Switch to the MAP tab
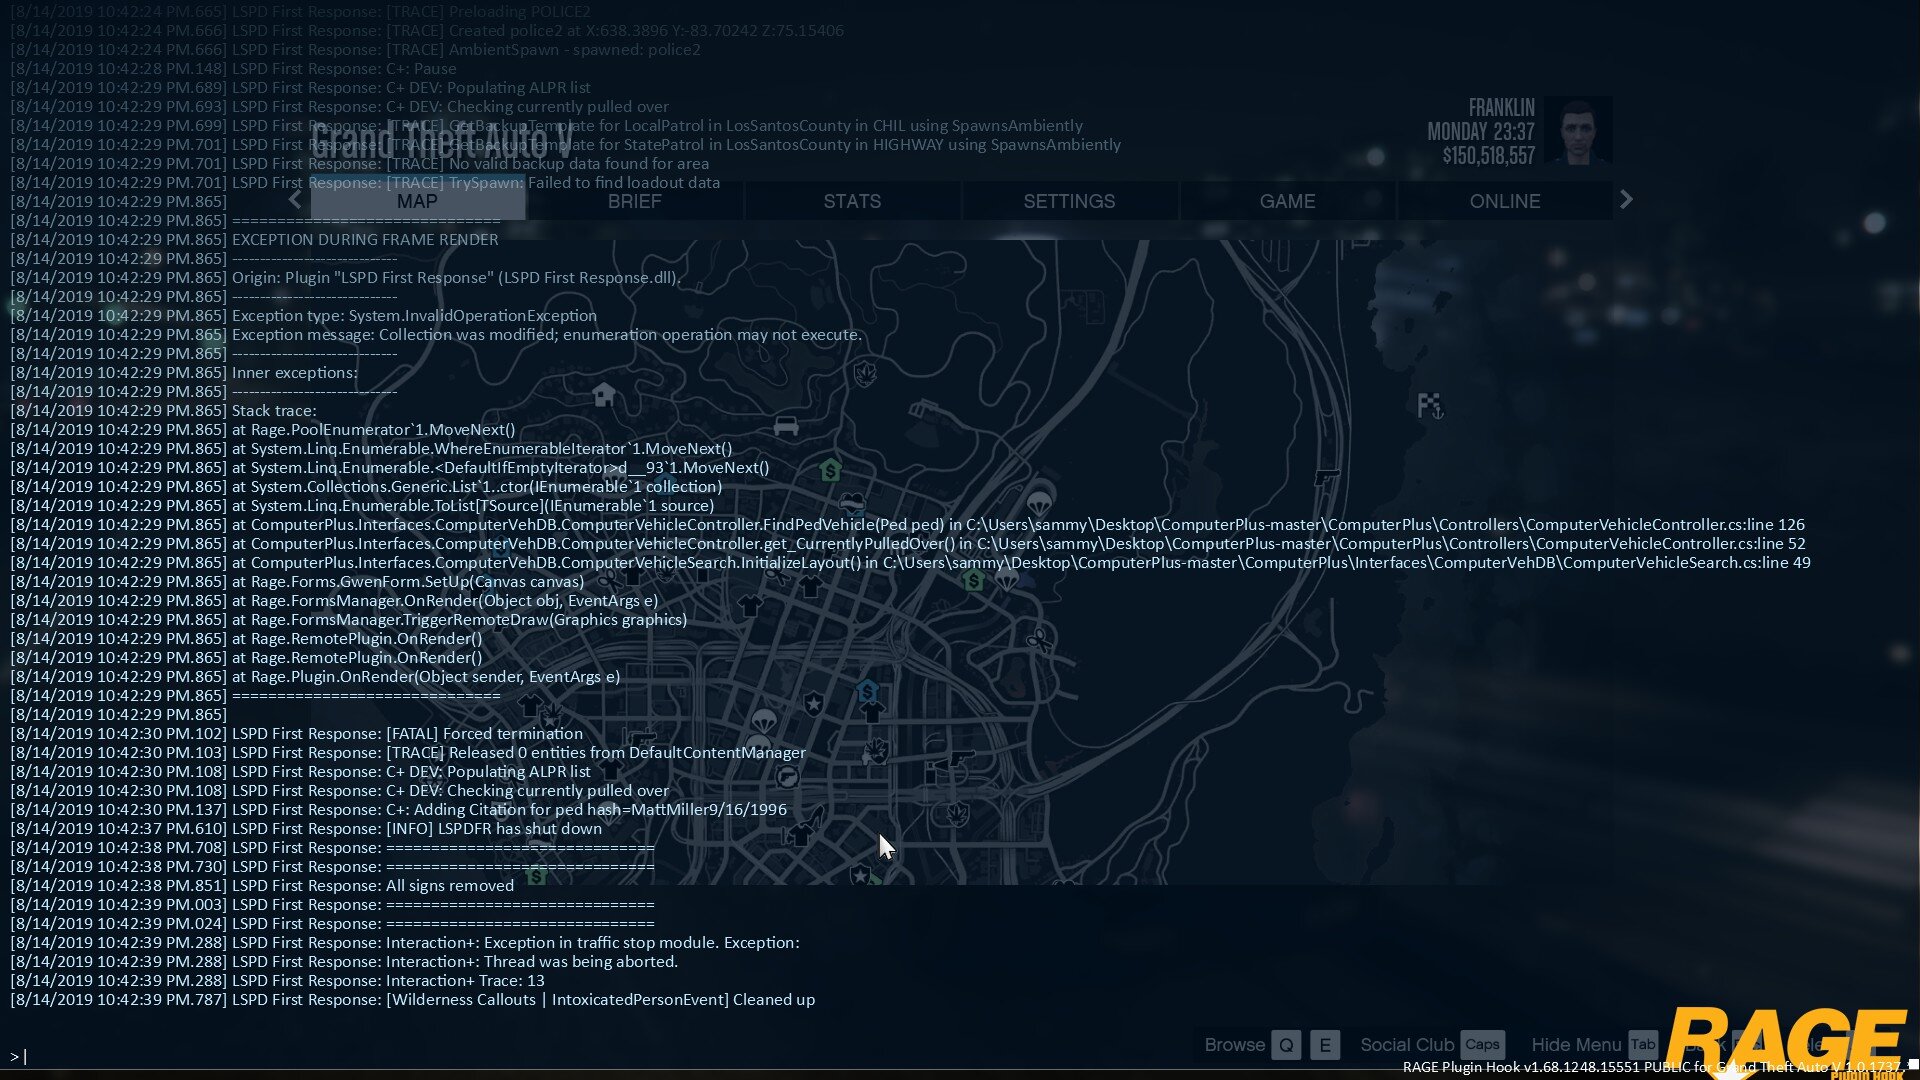1920x1080 pixels. point(417,201)
